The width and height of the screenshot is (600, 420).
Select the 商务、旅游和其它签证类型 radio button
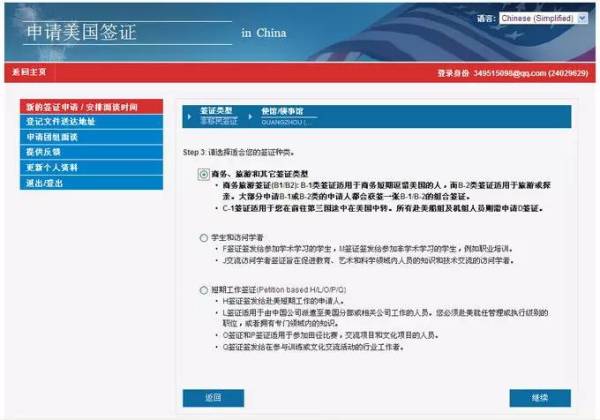[205, 174]
